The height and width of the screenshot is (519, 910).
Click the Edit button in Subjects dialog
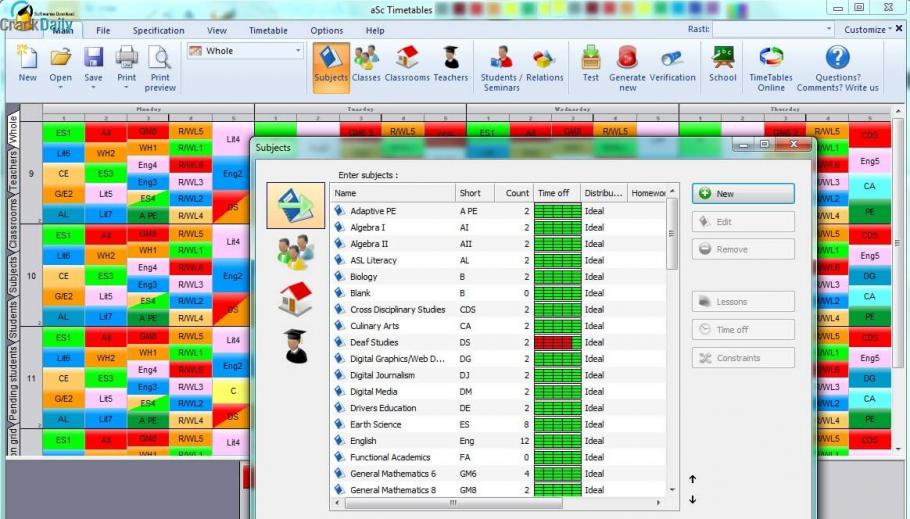pyautogui.click(x=743, y=221)
